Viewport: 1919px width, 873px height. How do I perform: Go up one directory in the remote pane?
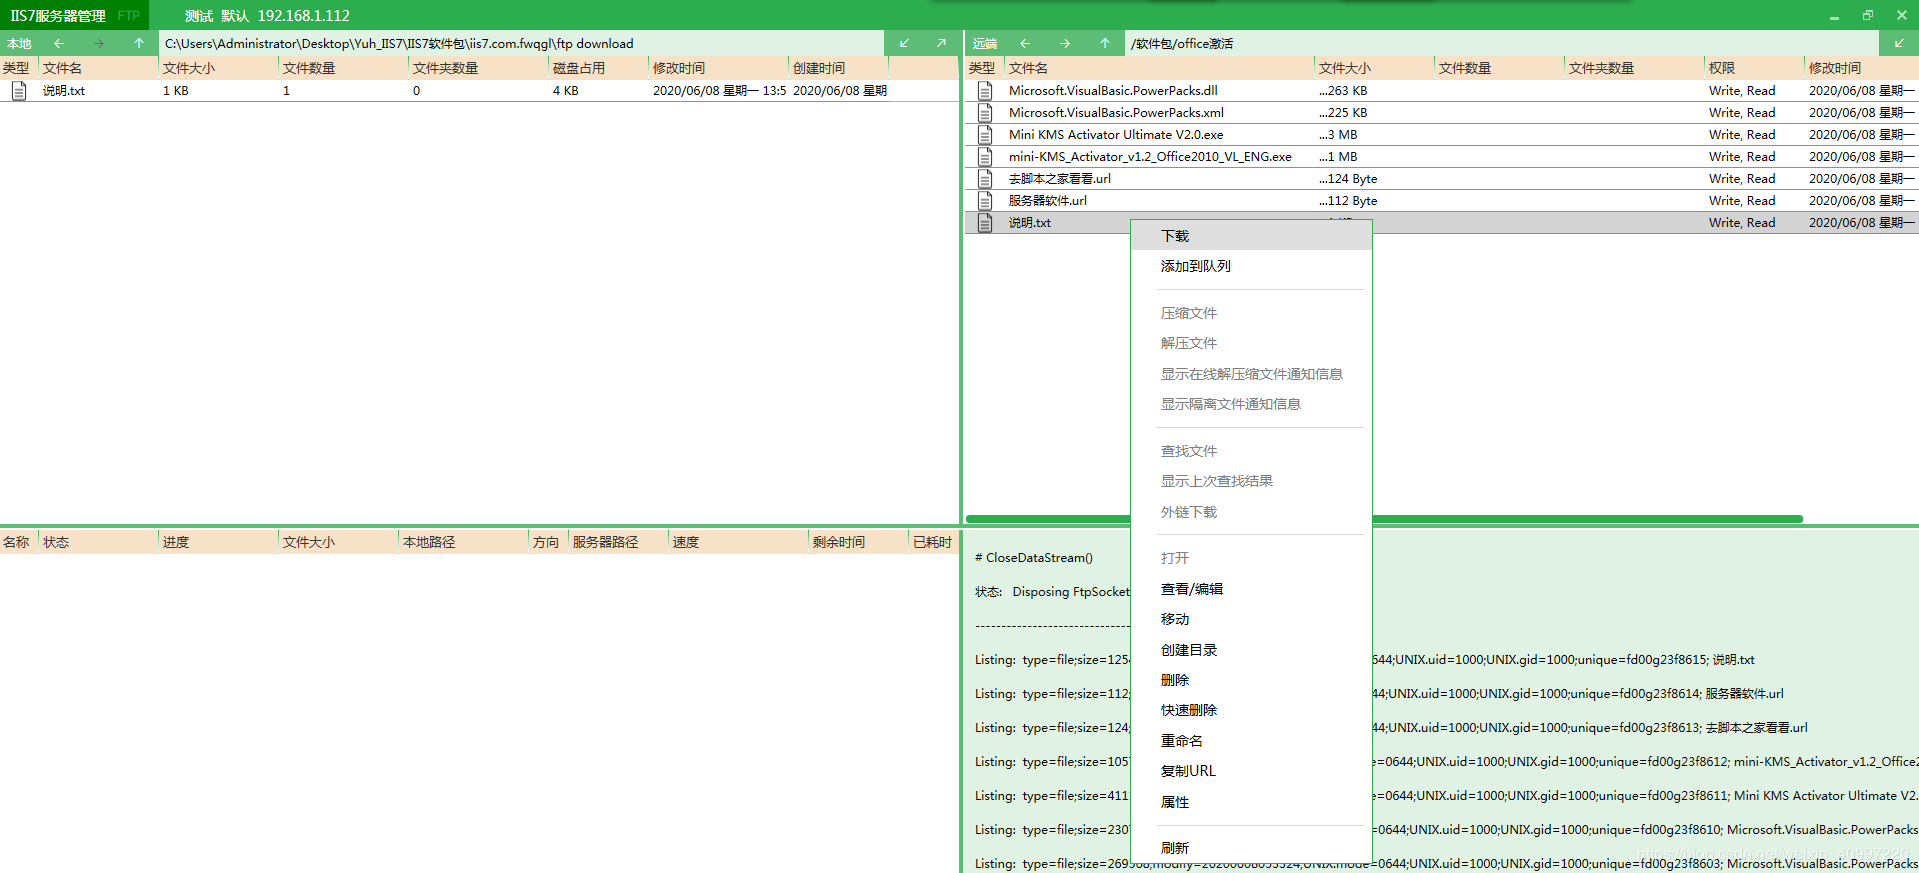click(x=1105, y=43)
